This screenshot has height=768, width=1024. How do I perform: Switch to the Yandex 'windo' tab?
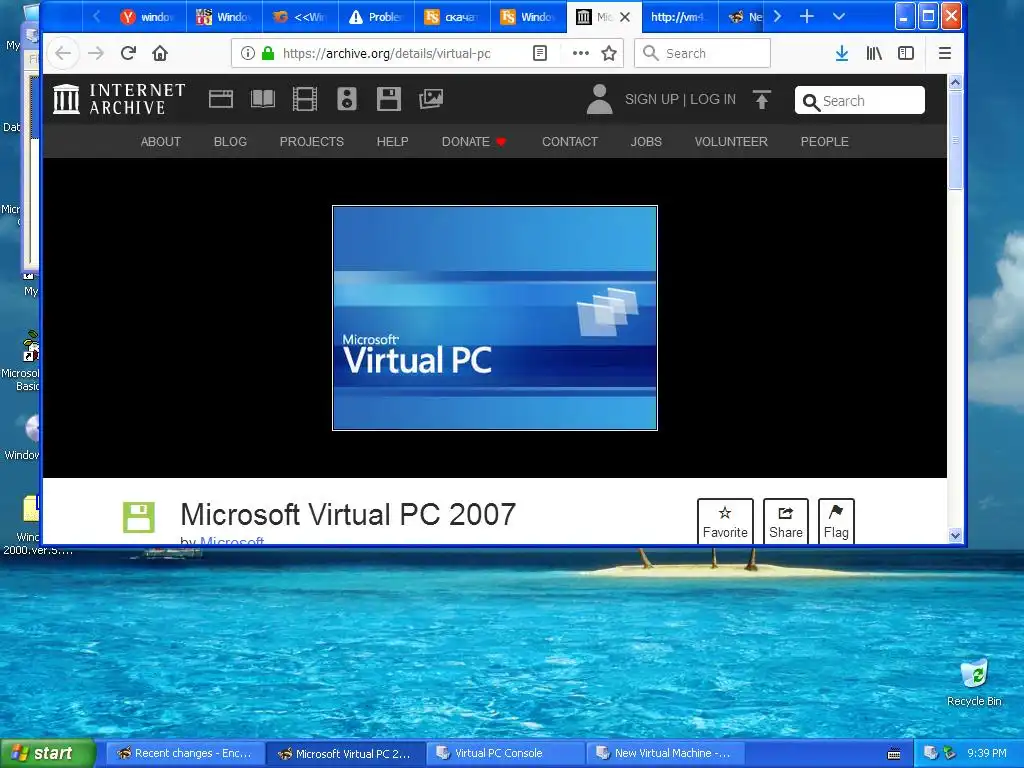pyautogui.click(x=148, y=17)
